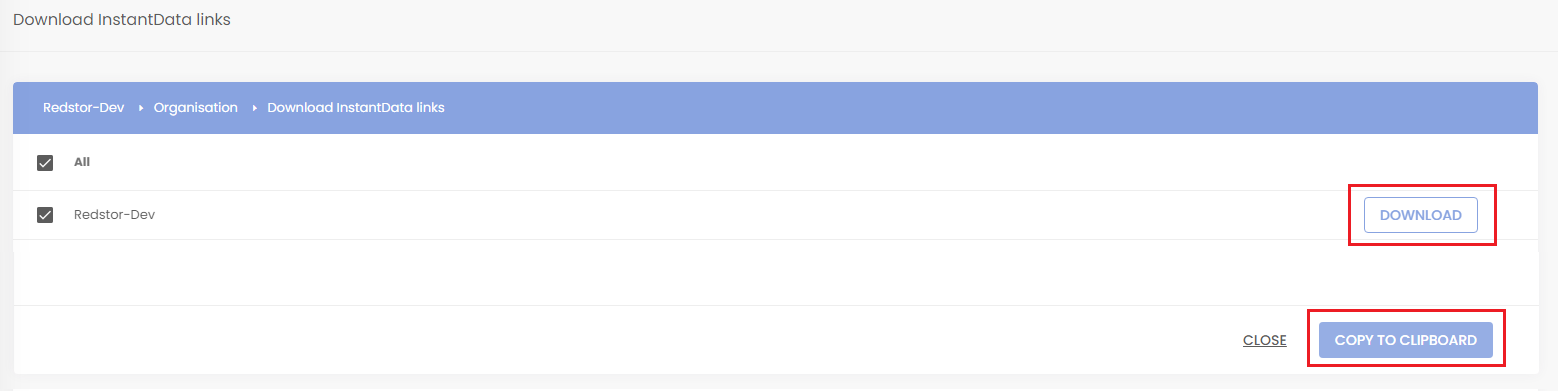Screen dimensions: 1558x391
Task: Click the All header row background
Action: [x=775, y=162]
